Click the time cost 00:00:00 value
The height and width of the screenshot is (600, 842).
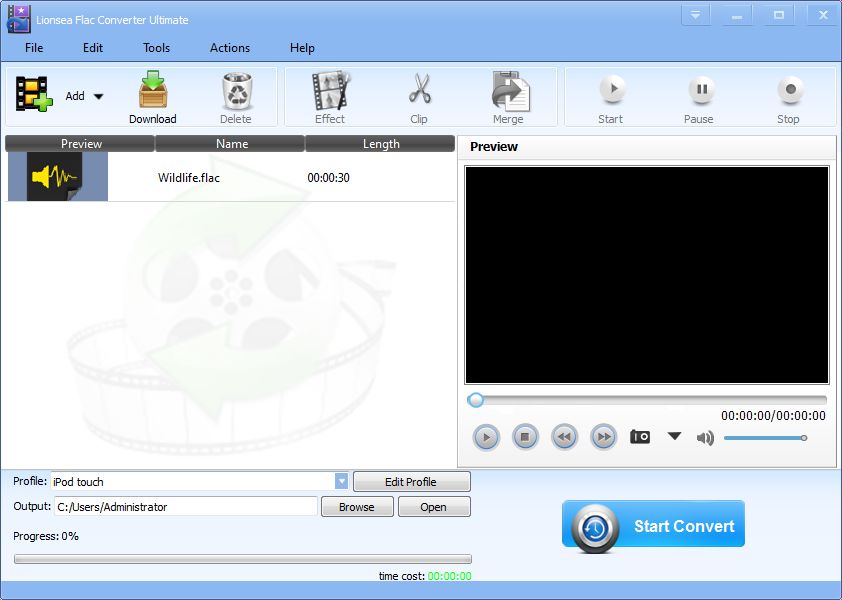[449, 576]
